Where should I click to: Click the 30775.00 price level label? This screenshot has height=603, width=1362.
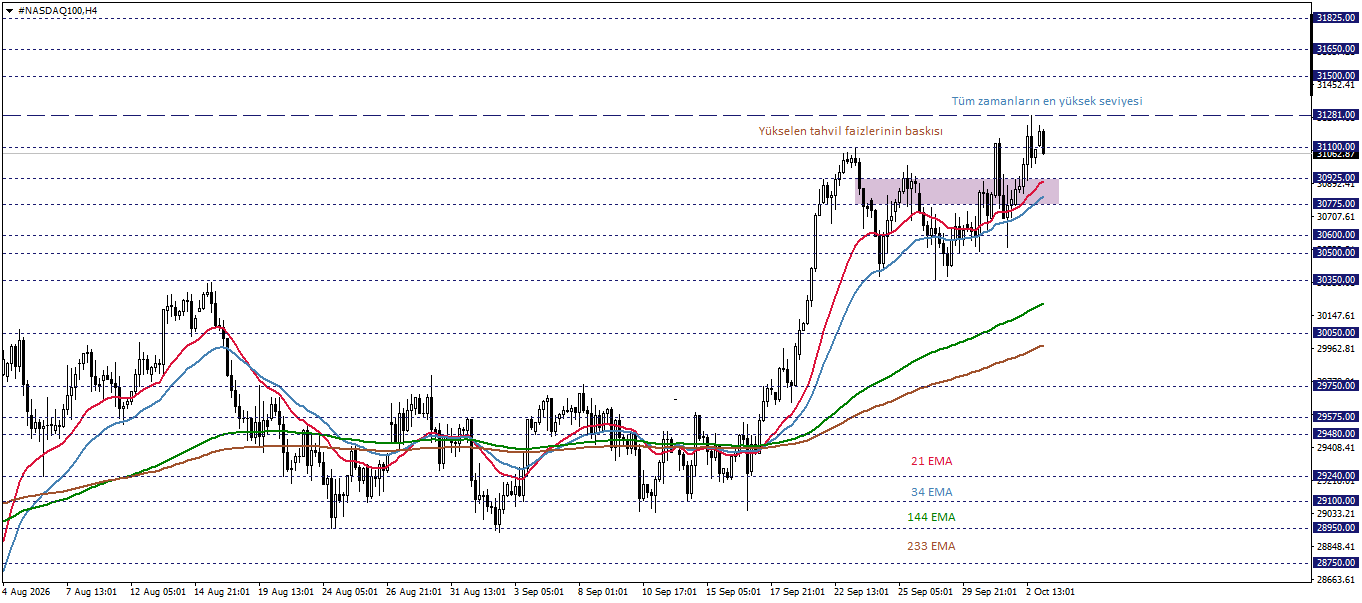click(x=1335, y=203)
